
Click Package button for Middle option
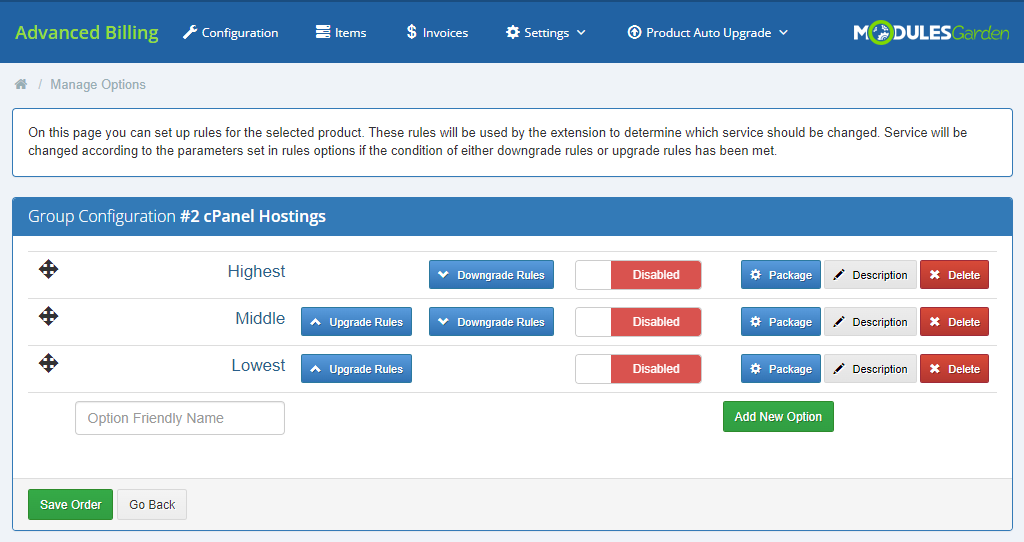click(x=780, y=322)
